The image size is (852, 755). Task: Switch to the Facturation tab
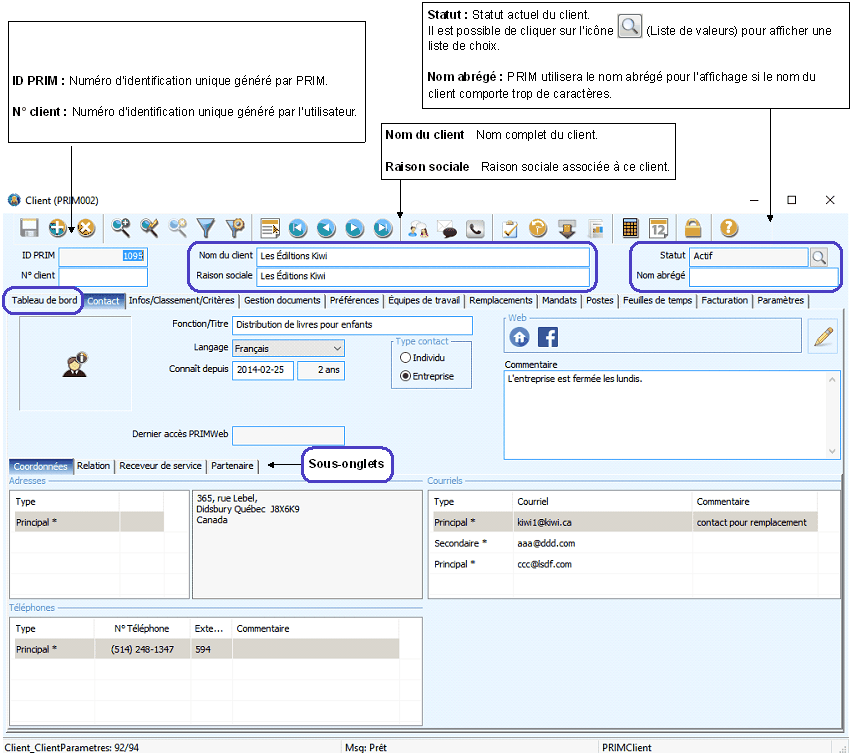click(724, 300)
